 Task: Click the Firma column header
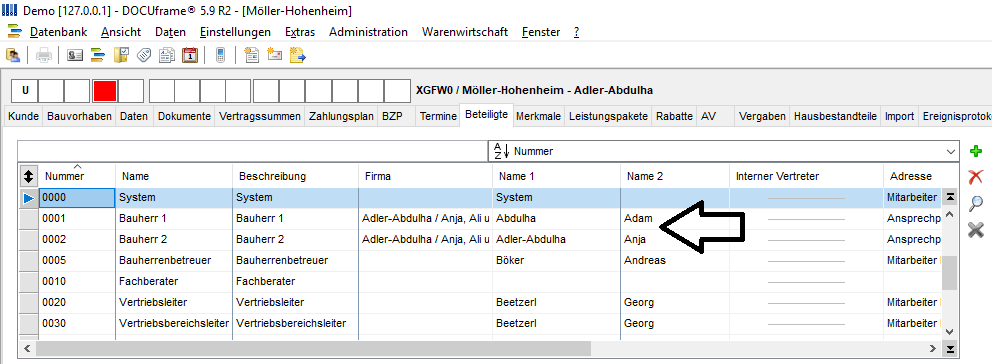(x=425, y=176)
